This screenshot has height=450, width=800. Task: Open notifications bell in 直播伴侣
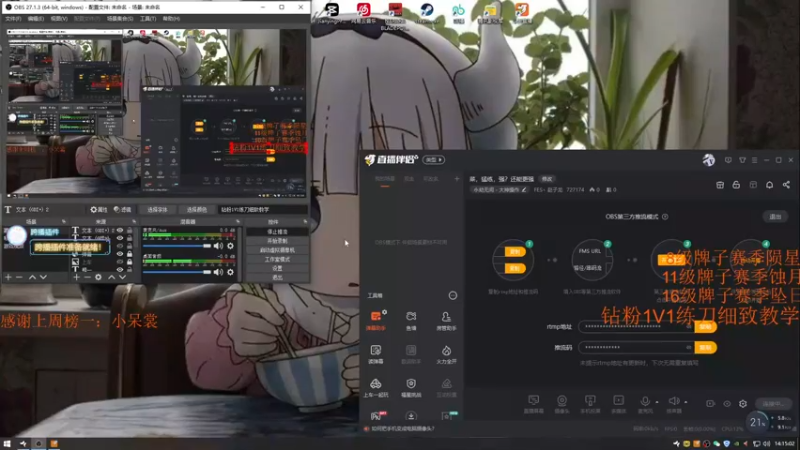click(x=769, y=185)
